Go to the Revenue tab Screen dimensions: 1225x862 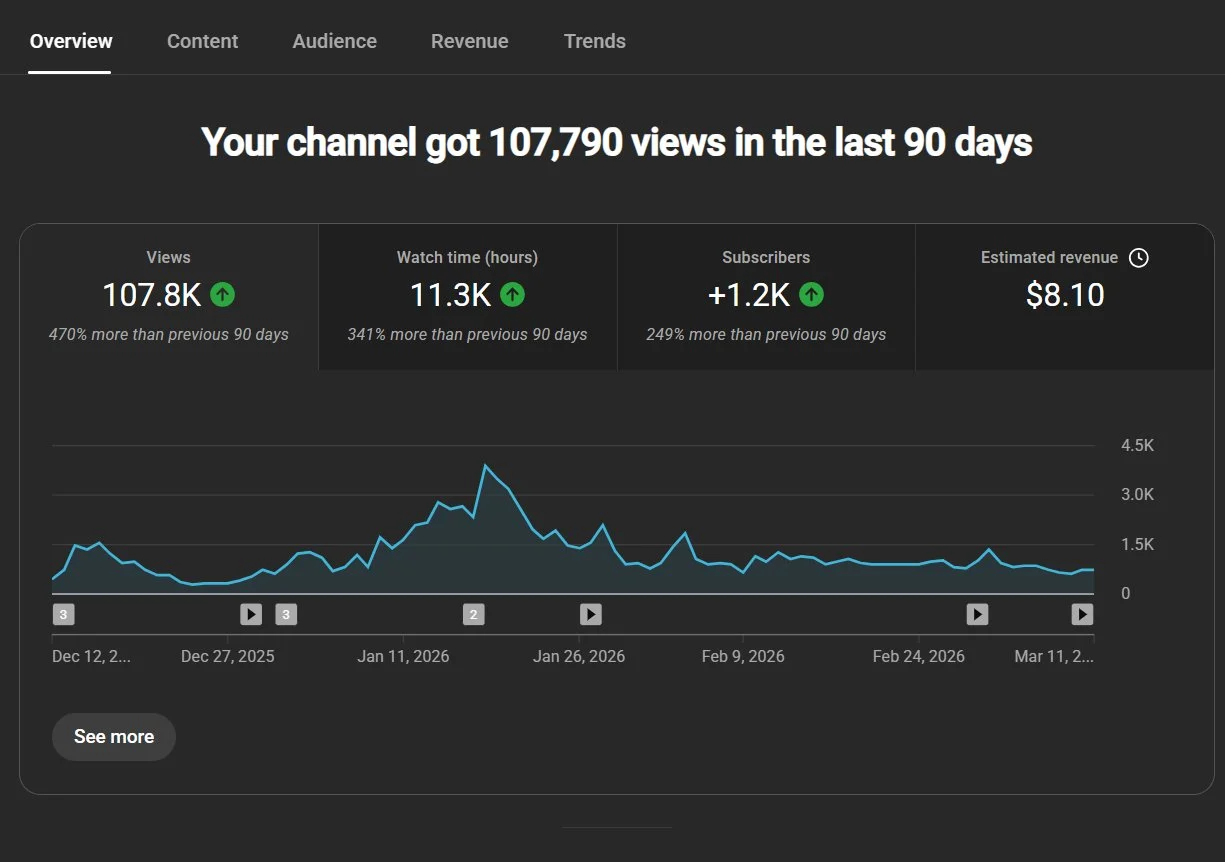click(469, 41)
